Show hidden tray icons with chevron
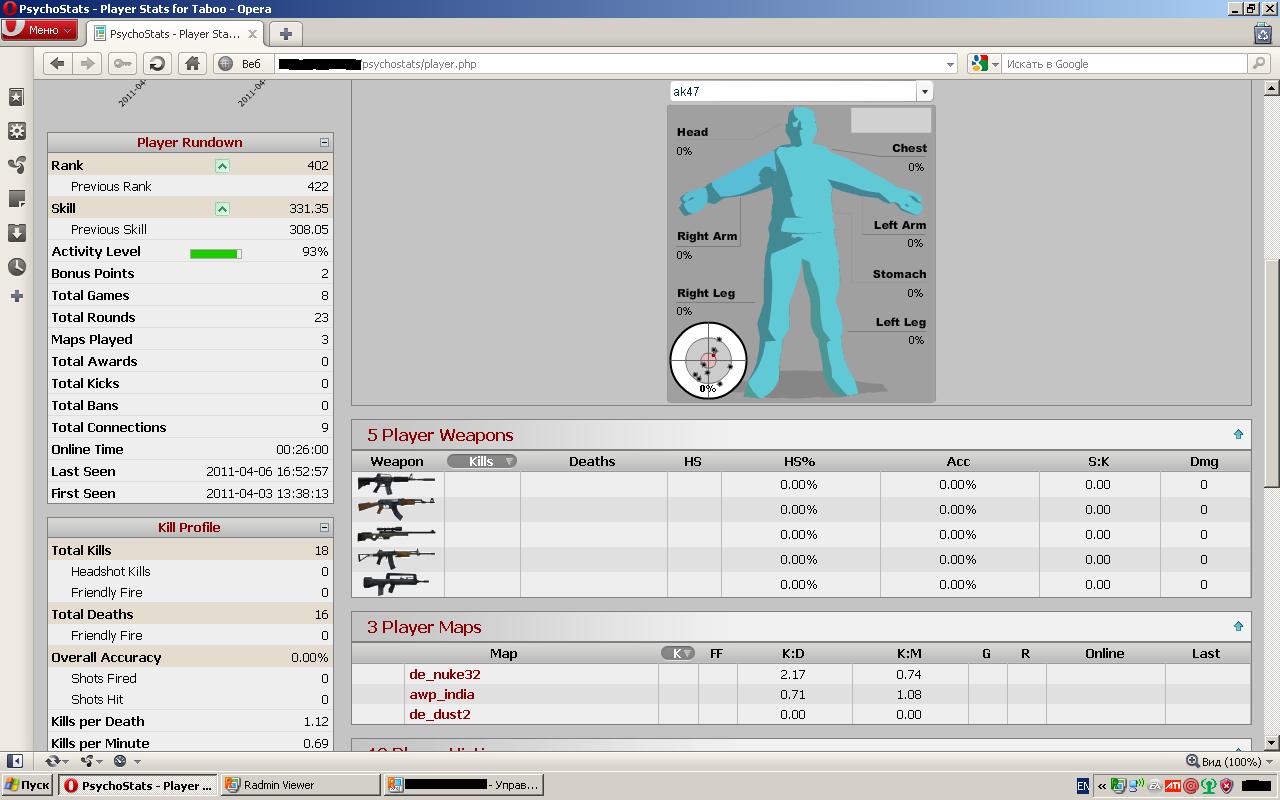 click(x=1102, y=786)
